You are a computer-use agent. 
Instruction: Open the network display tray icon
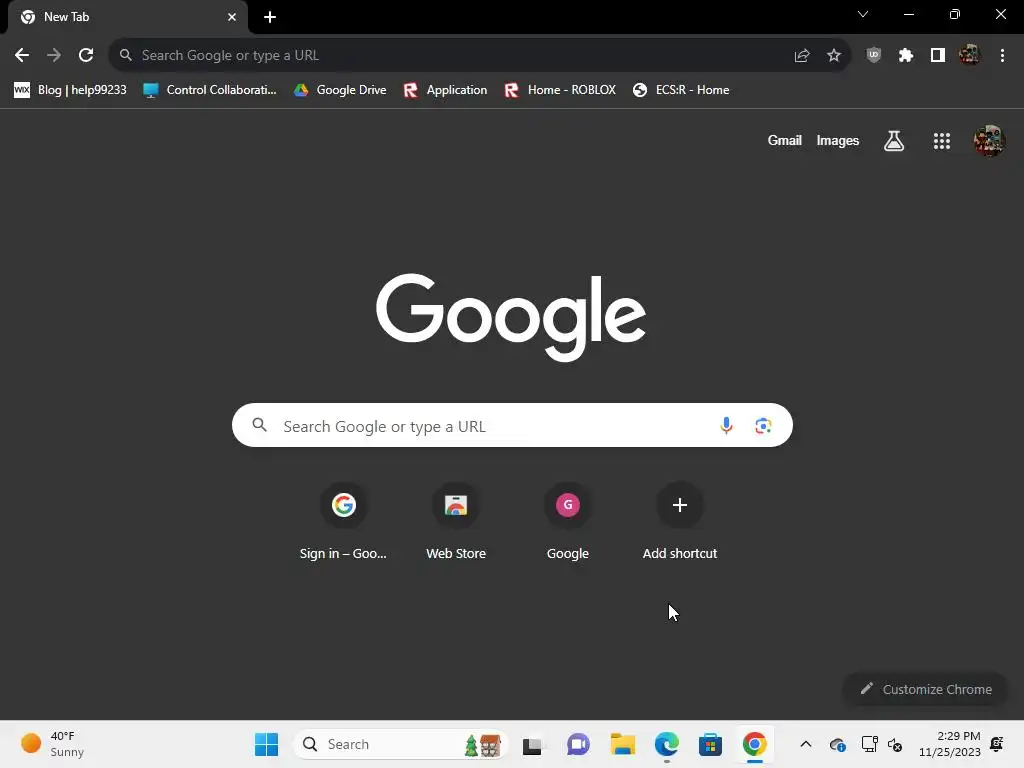(x=869, y=744)
